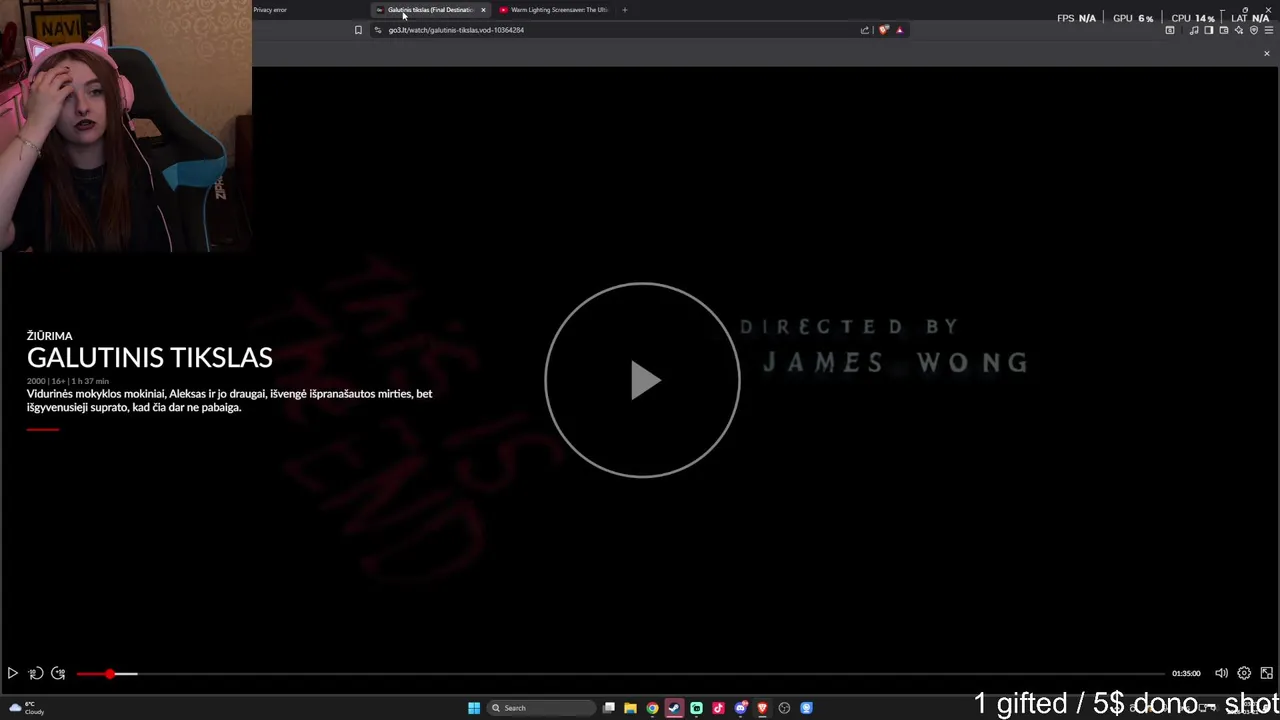1280x720 pixels.
Task: Launch Google Chrome from the taskbar
Action: [x=652, y=708]
